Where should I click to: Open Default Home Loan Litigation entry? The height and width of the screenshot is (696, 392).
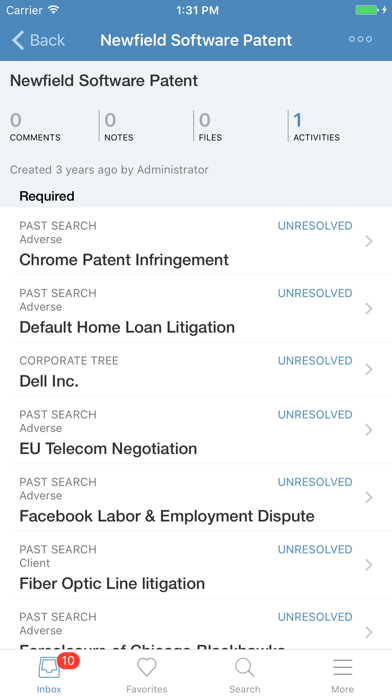(x=196, y=308)
